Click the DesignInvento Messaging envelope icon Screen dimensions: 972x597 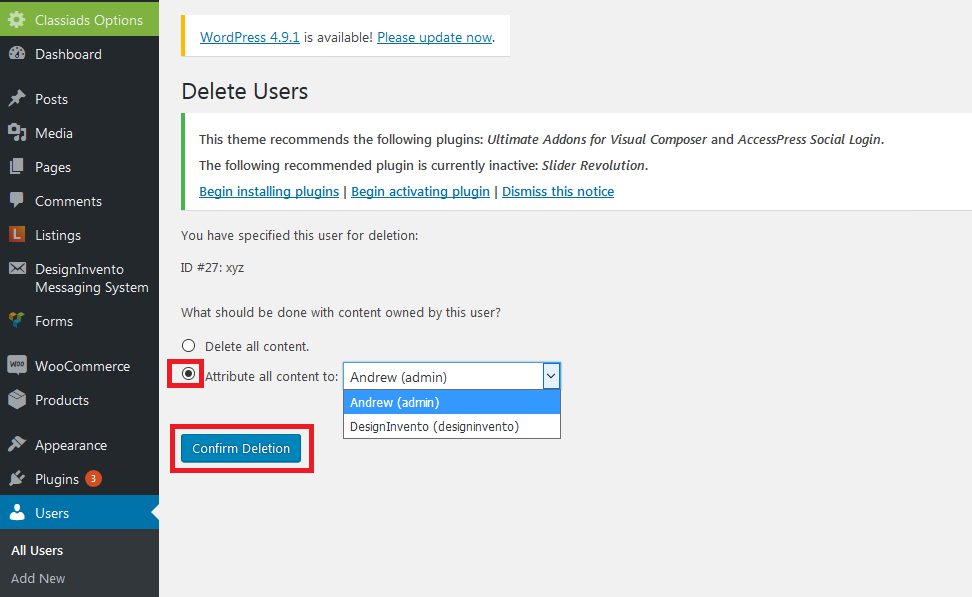point(17,268)
